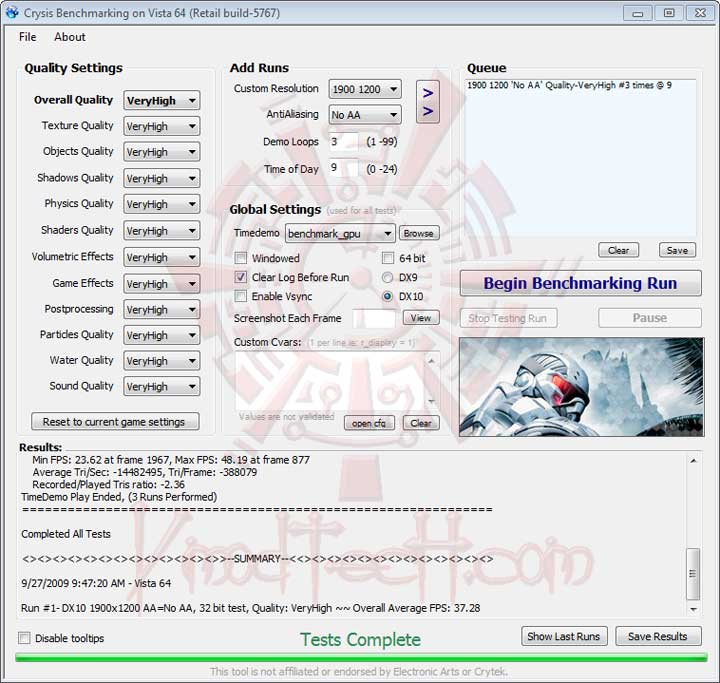720x683 pixels.
Task: Click the 'Overall Average FPS: 37.28' result line
Action: click(x=251, y=608)
